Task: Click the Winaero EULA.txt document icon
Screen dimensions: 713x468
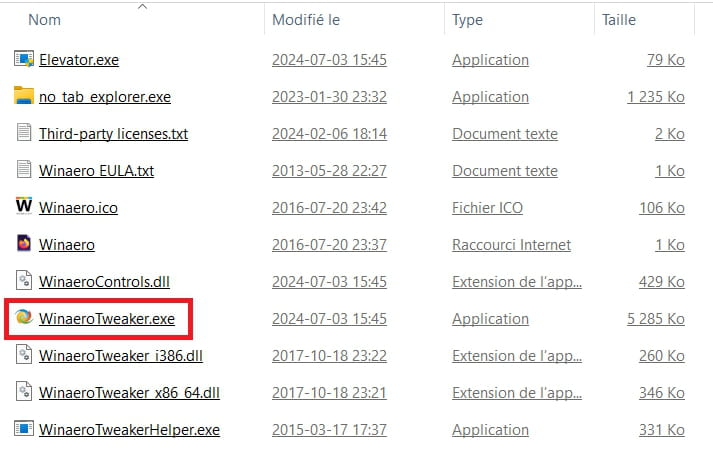Action: click(x=24, y=170)
